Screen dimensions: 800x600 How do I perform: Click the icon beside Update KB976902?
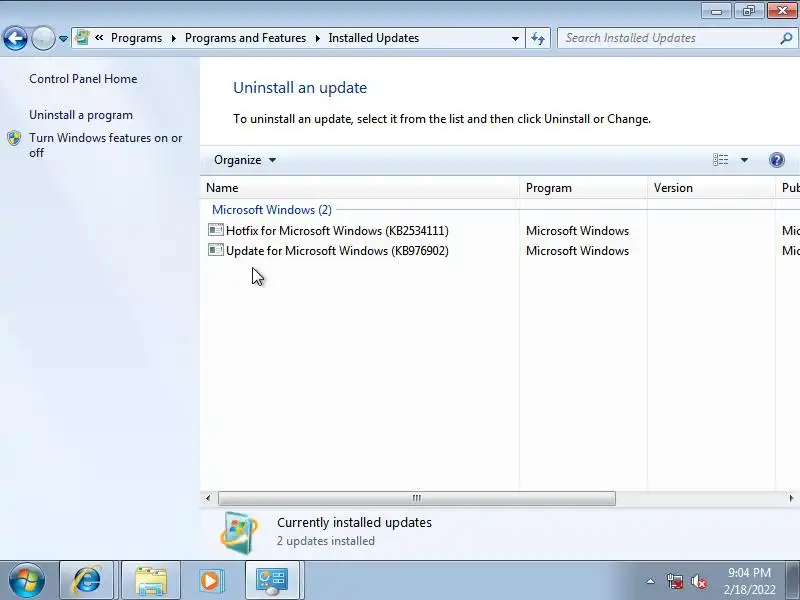(216, 250)
